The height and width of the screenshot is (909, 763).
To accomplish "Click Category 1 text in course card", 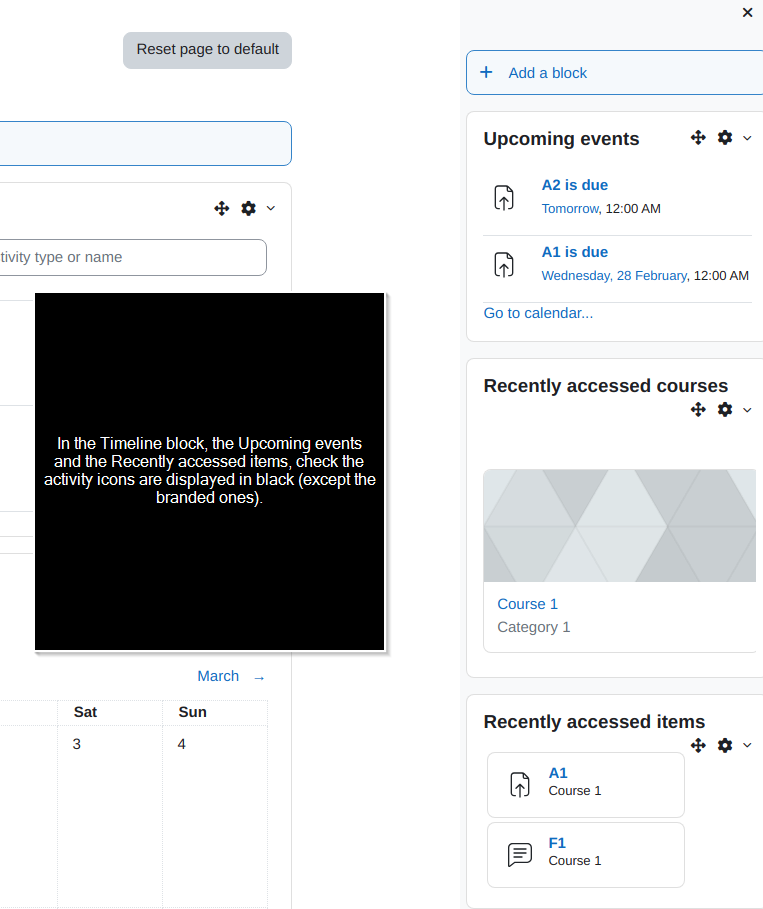I will pos(533,627).
